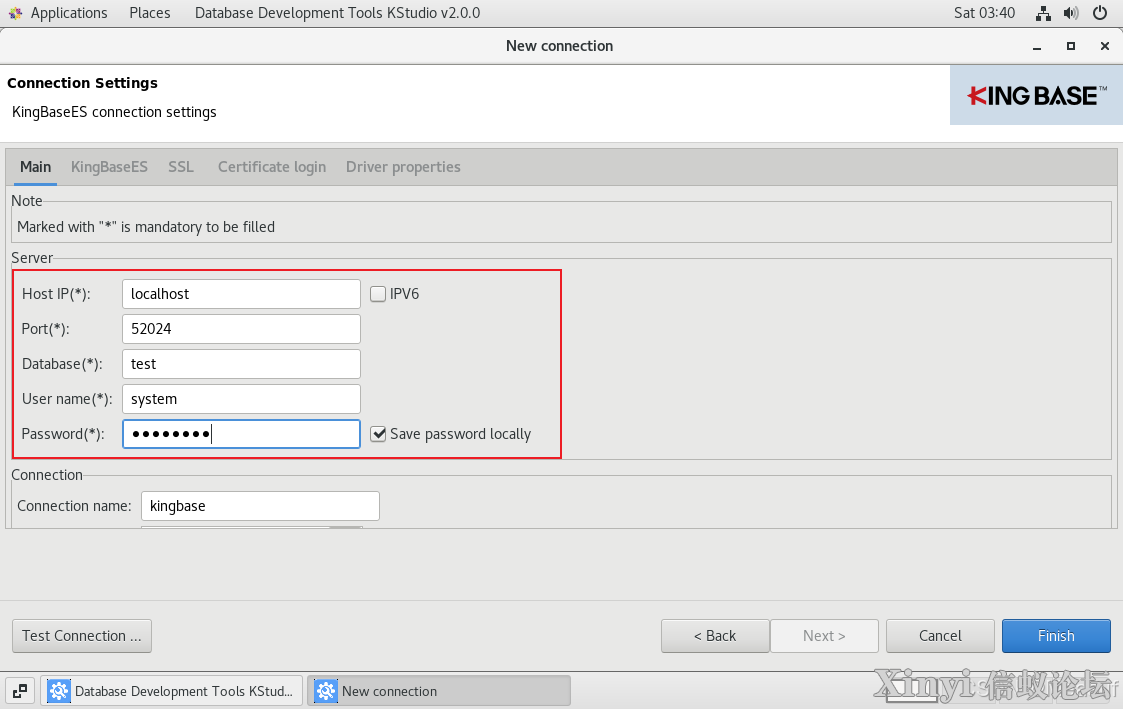
Task: Open the KingBaseES tab
Action: coord(110,167)
